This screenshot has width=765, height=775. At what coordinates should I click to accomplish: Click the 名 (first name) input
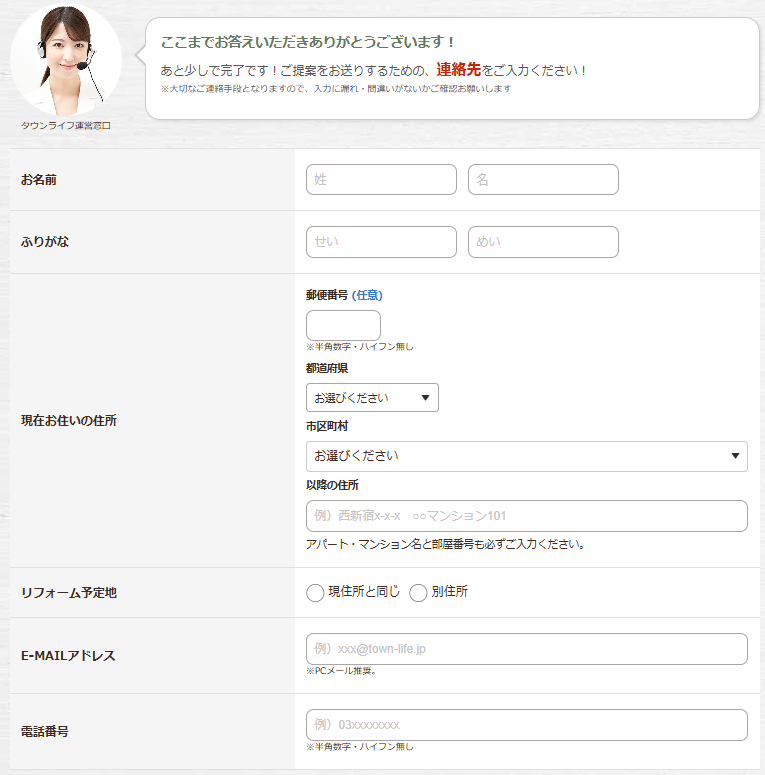pyautogui.click(x=543, y=180)
